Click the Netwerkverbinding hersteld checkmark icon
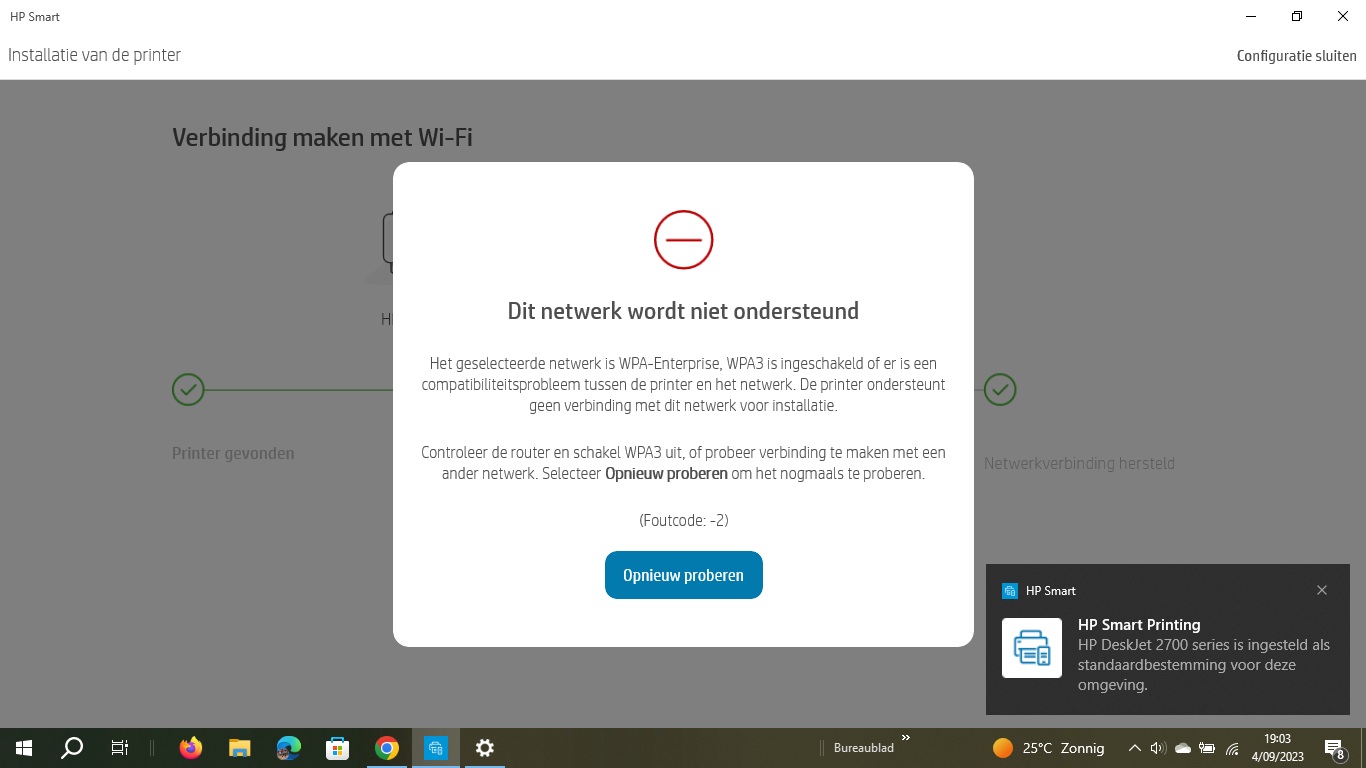The image size is (1366, 768). (x=1000, y=389)
